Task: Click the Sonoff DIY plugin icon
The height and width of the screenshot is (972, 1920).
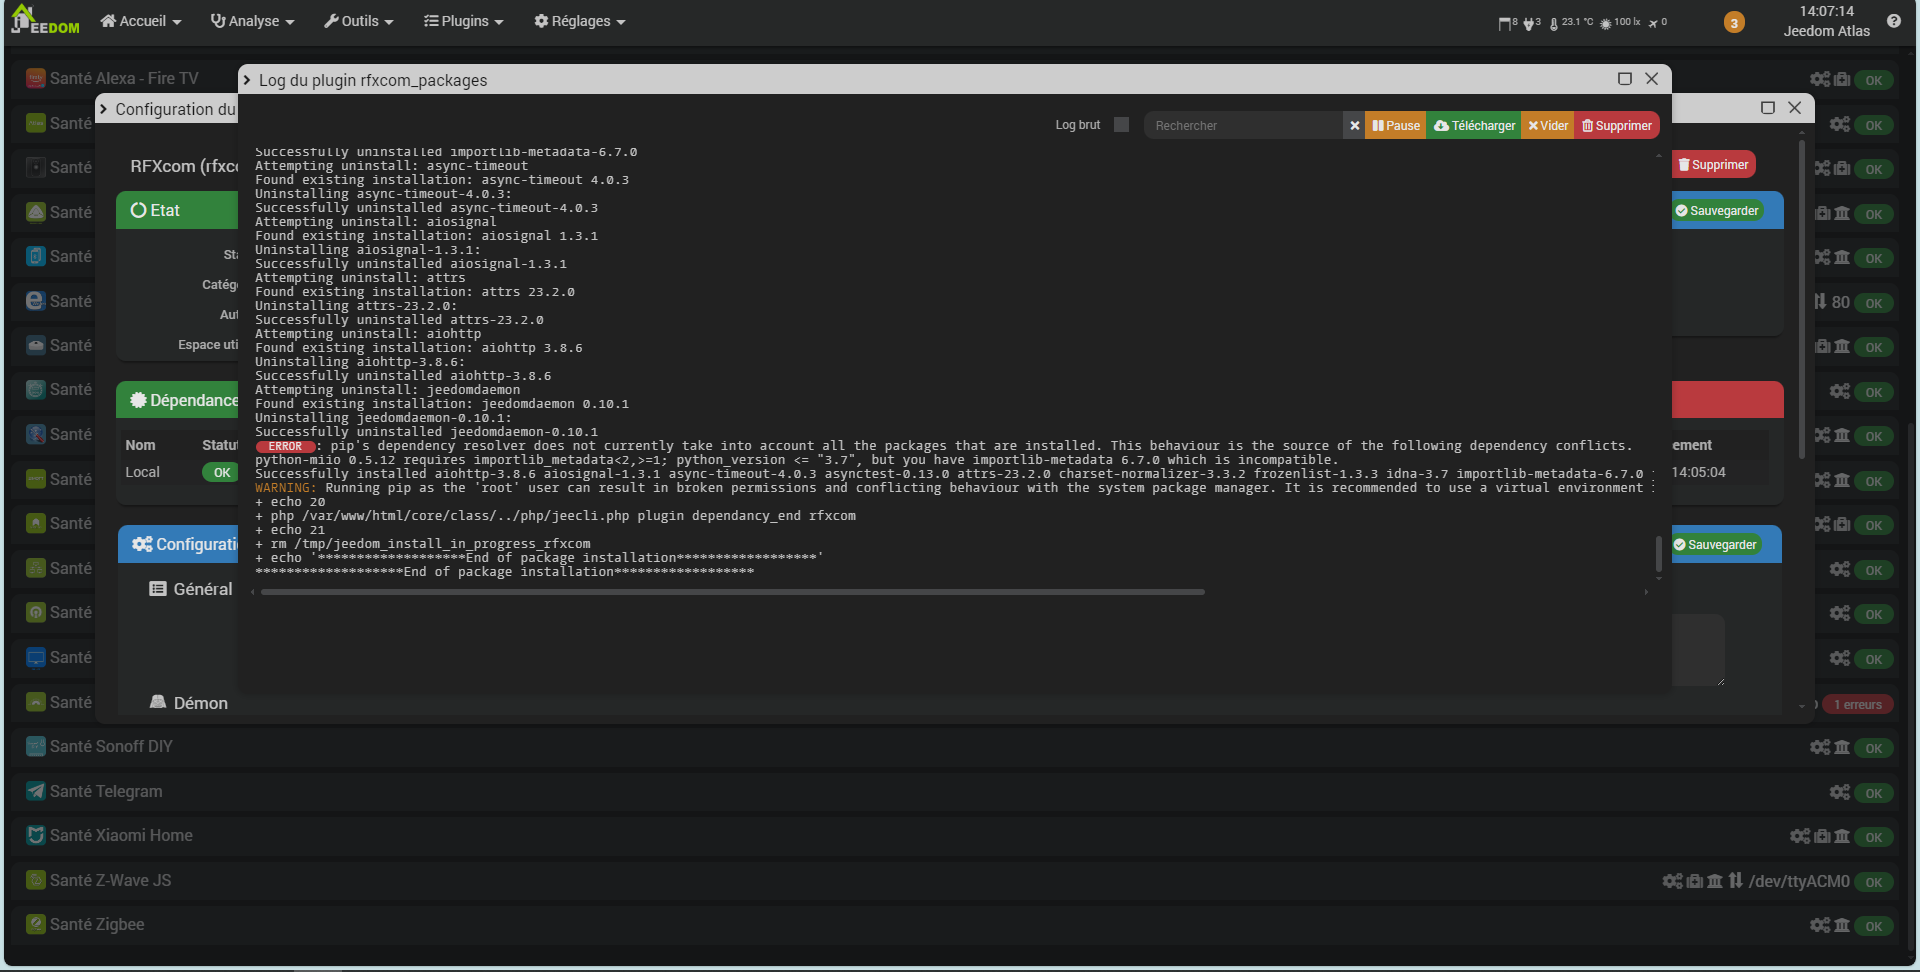Action: coord(36,746)
